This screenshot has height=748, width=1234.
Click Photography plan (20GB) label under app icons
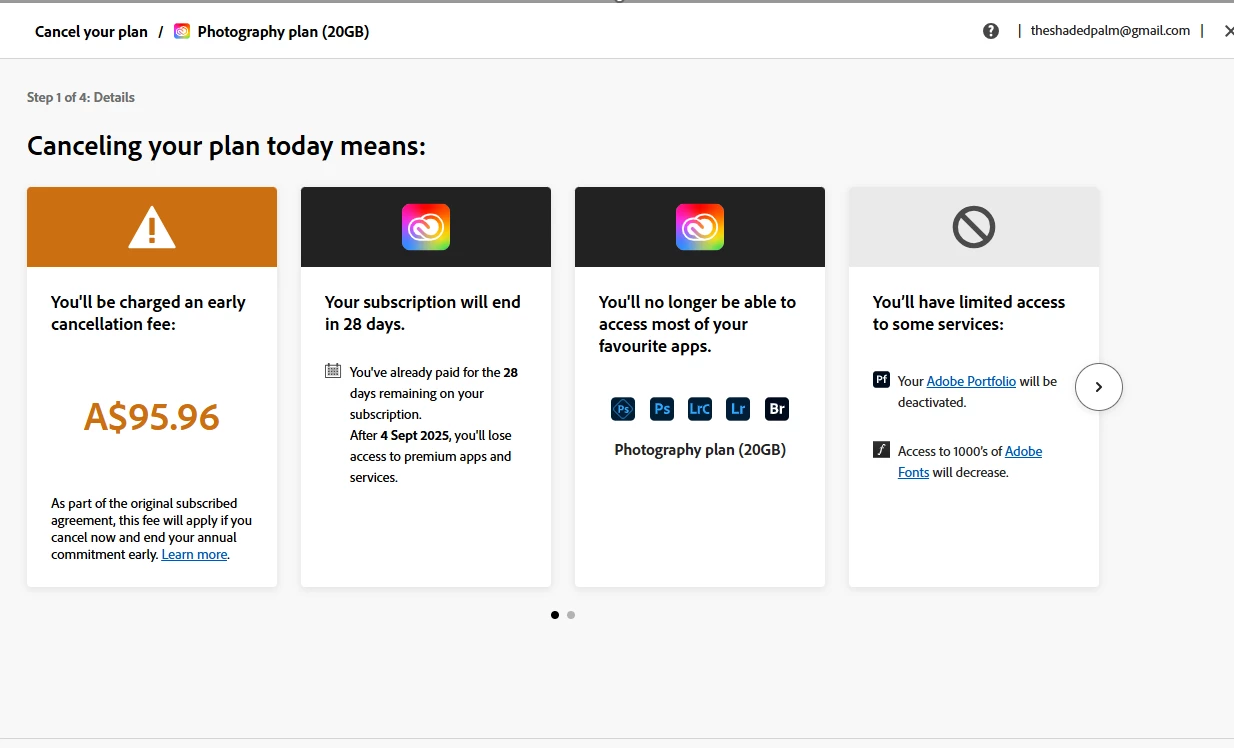pyautogui.click(x=700, y=450)
